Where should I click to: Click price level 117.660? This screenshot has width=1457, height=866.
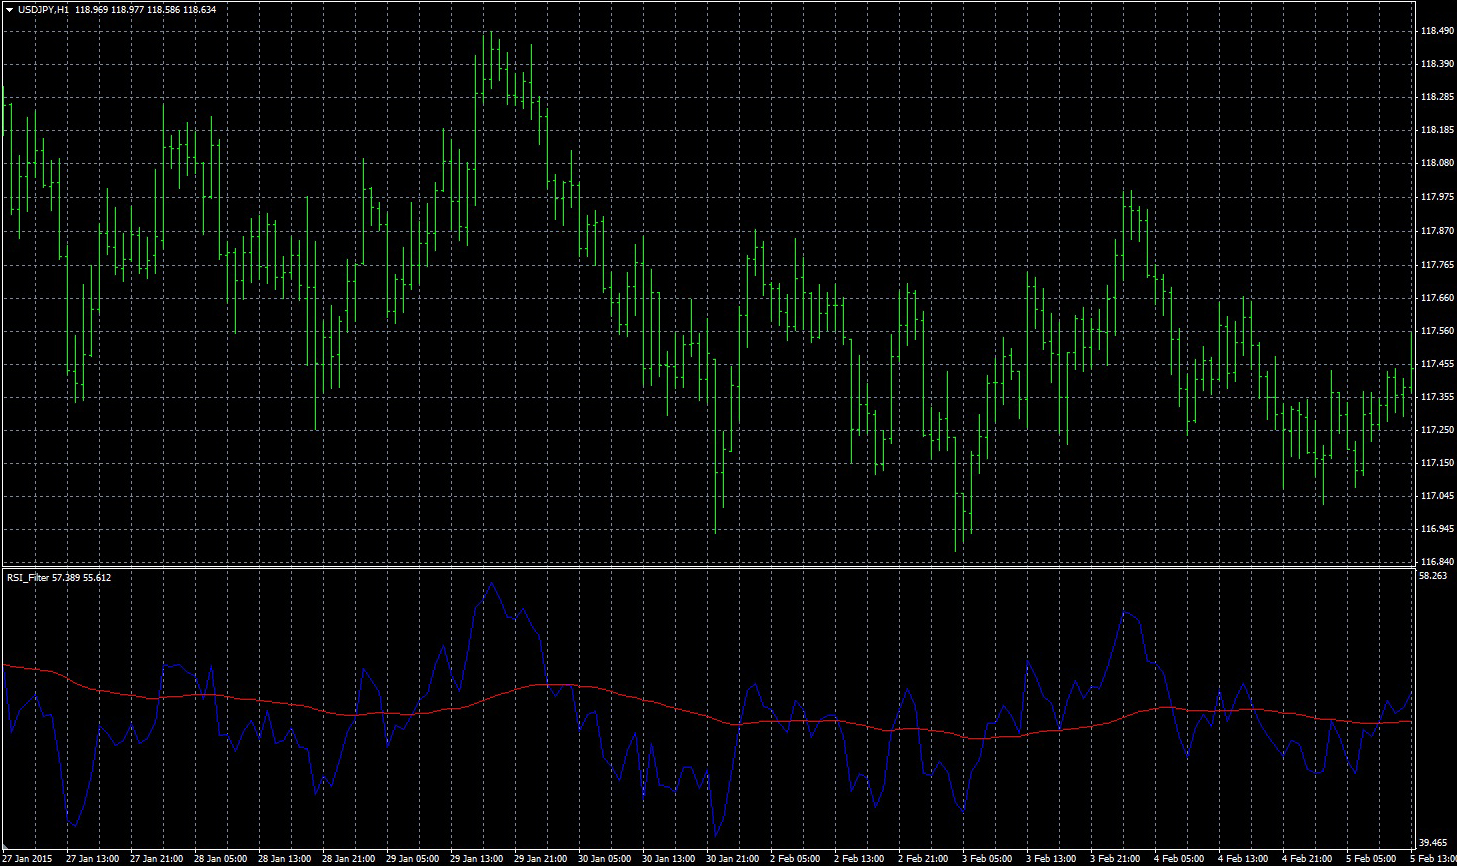click(1436, 298)
